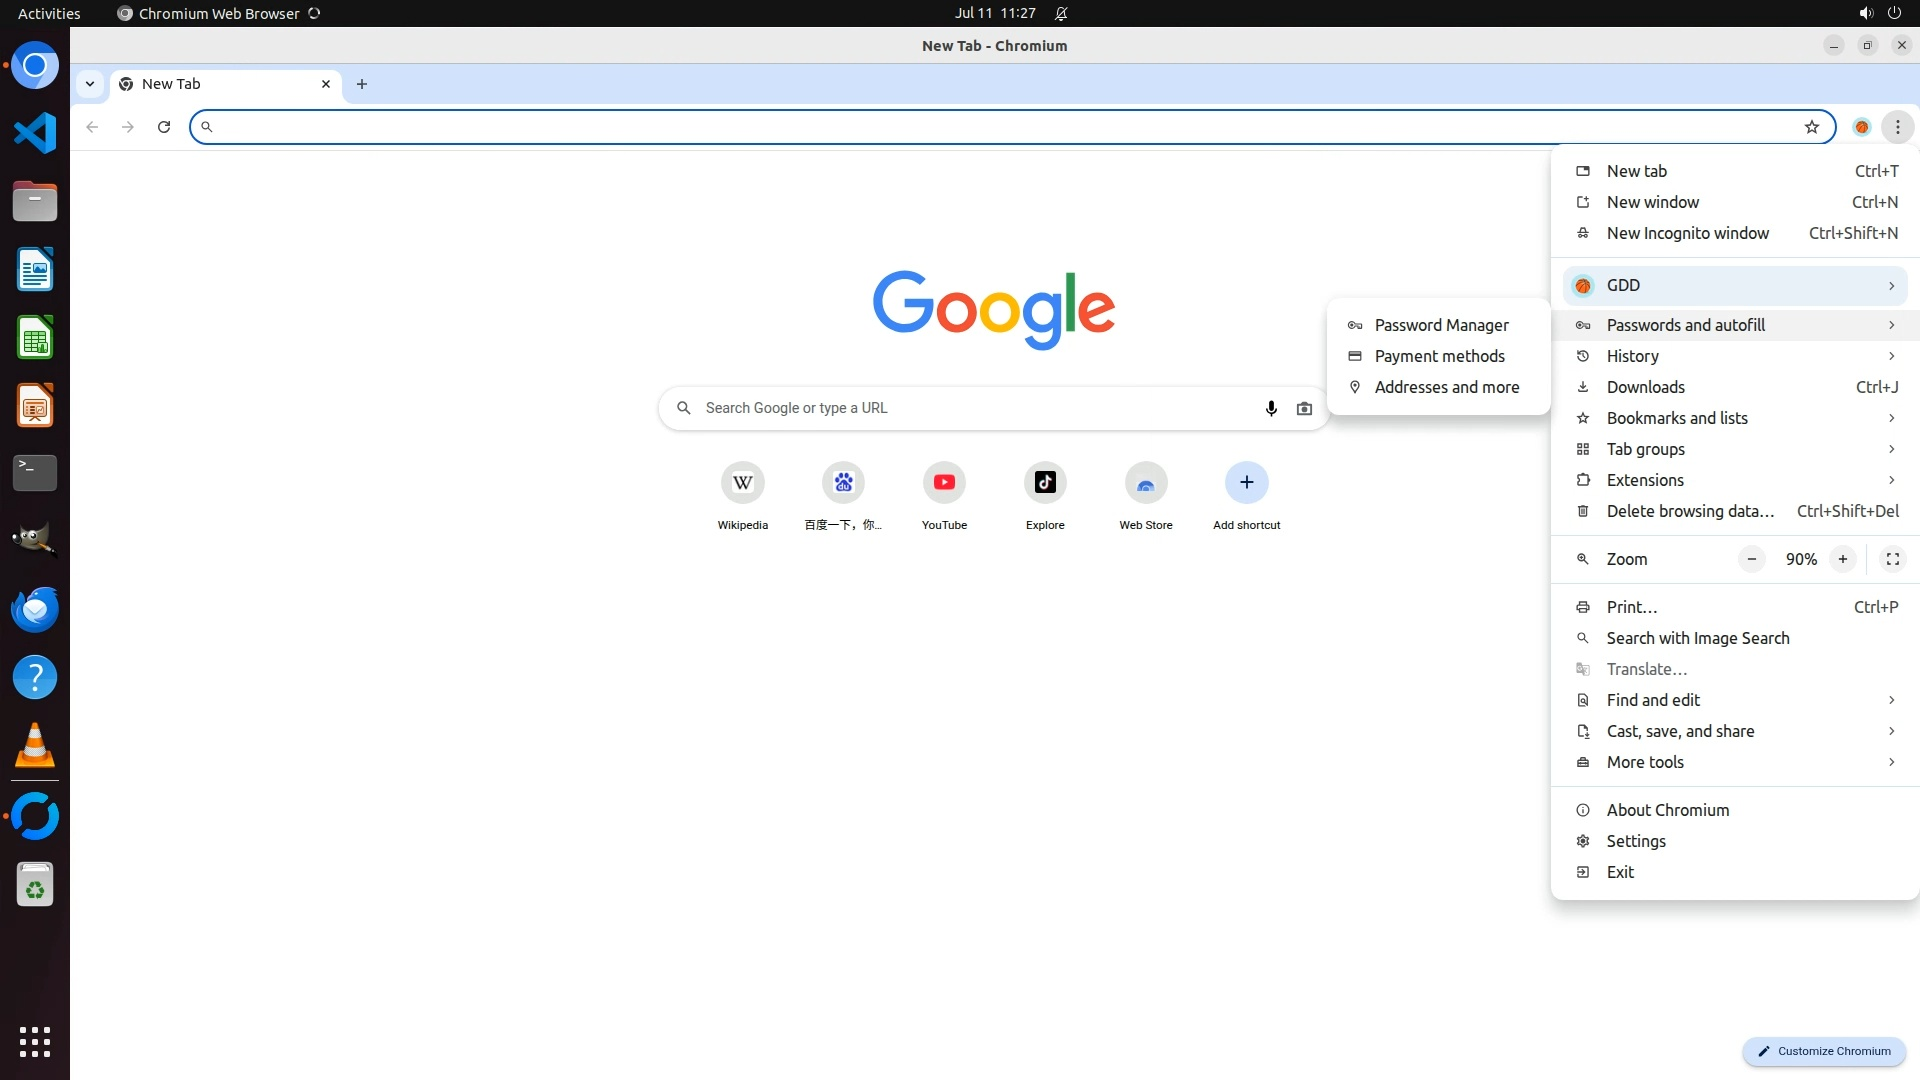Toggle fullscreen mode from the Zoom row
The width and height of the screenshot is (1920, 1080).
click(1892, 559)
